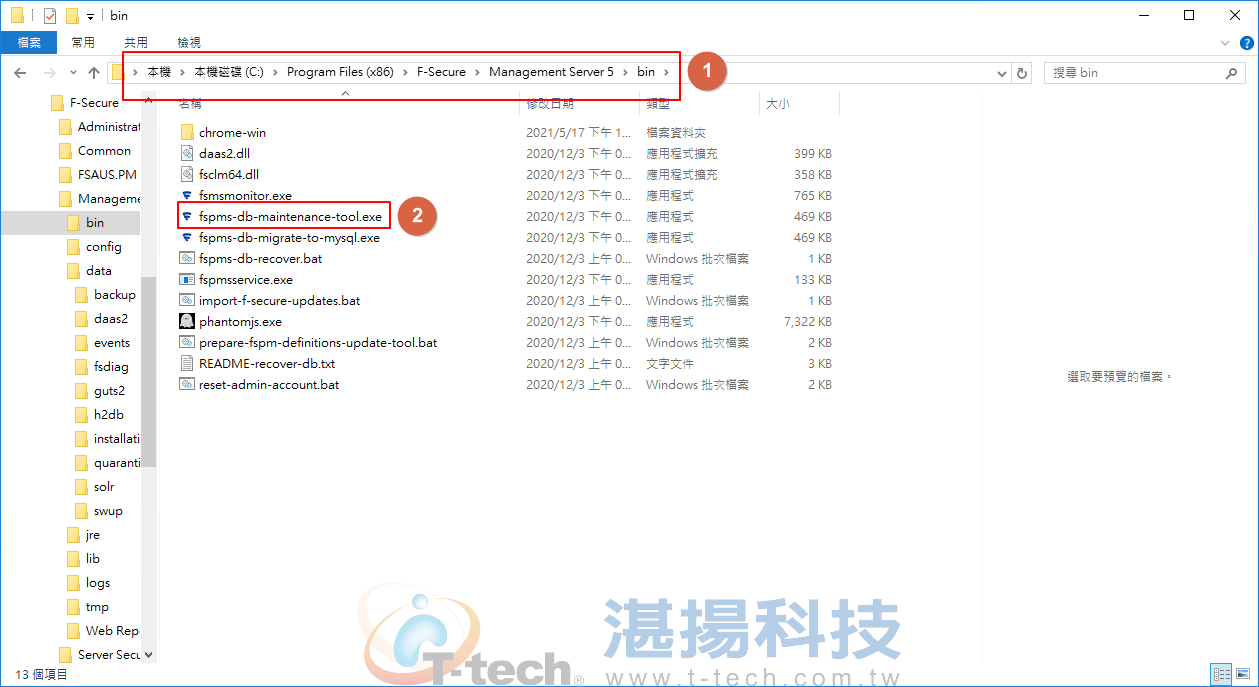Click Management Server 5 breadcrumb

pos(551,72)
